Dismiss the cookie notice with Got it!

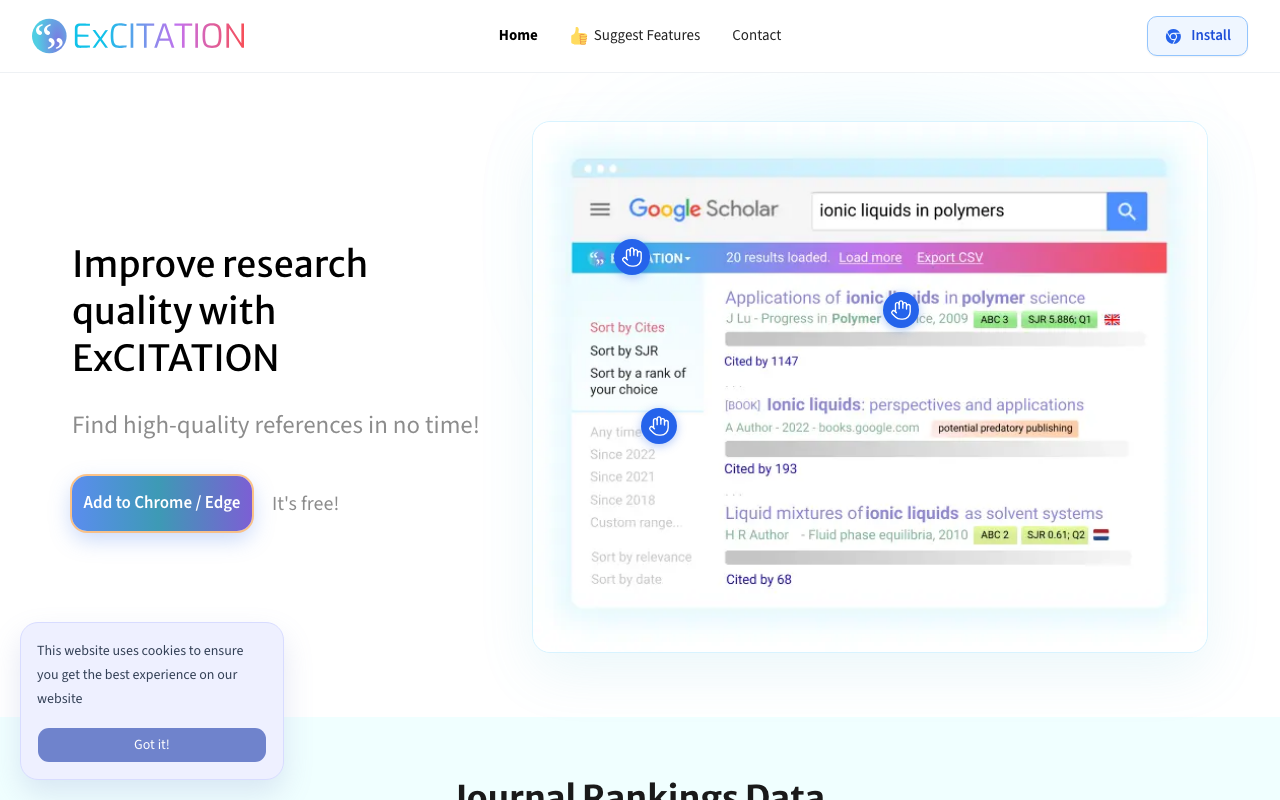click(152, 745)
